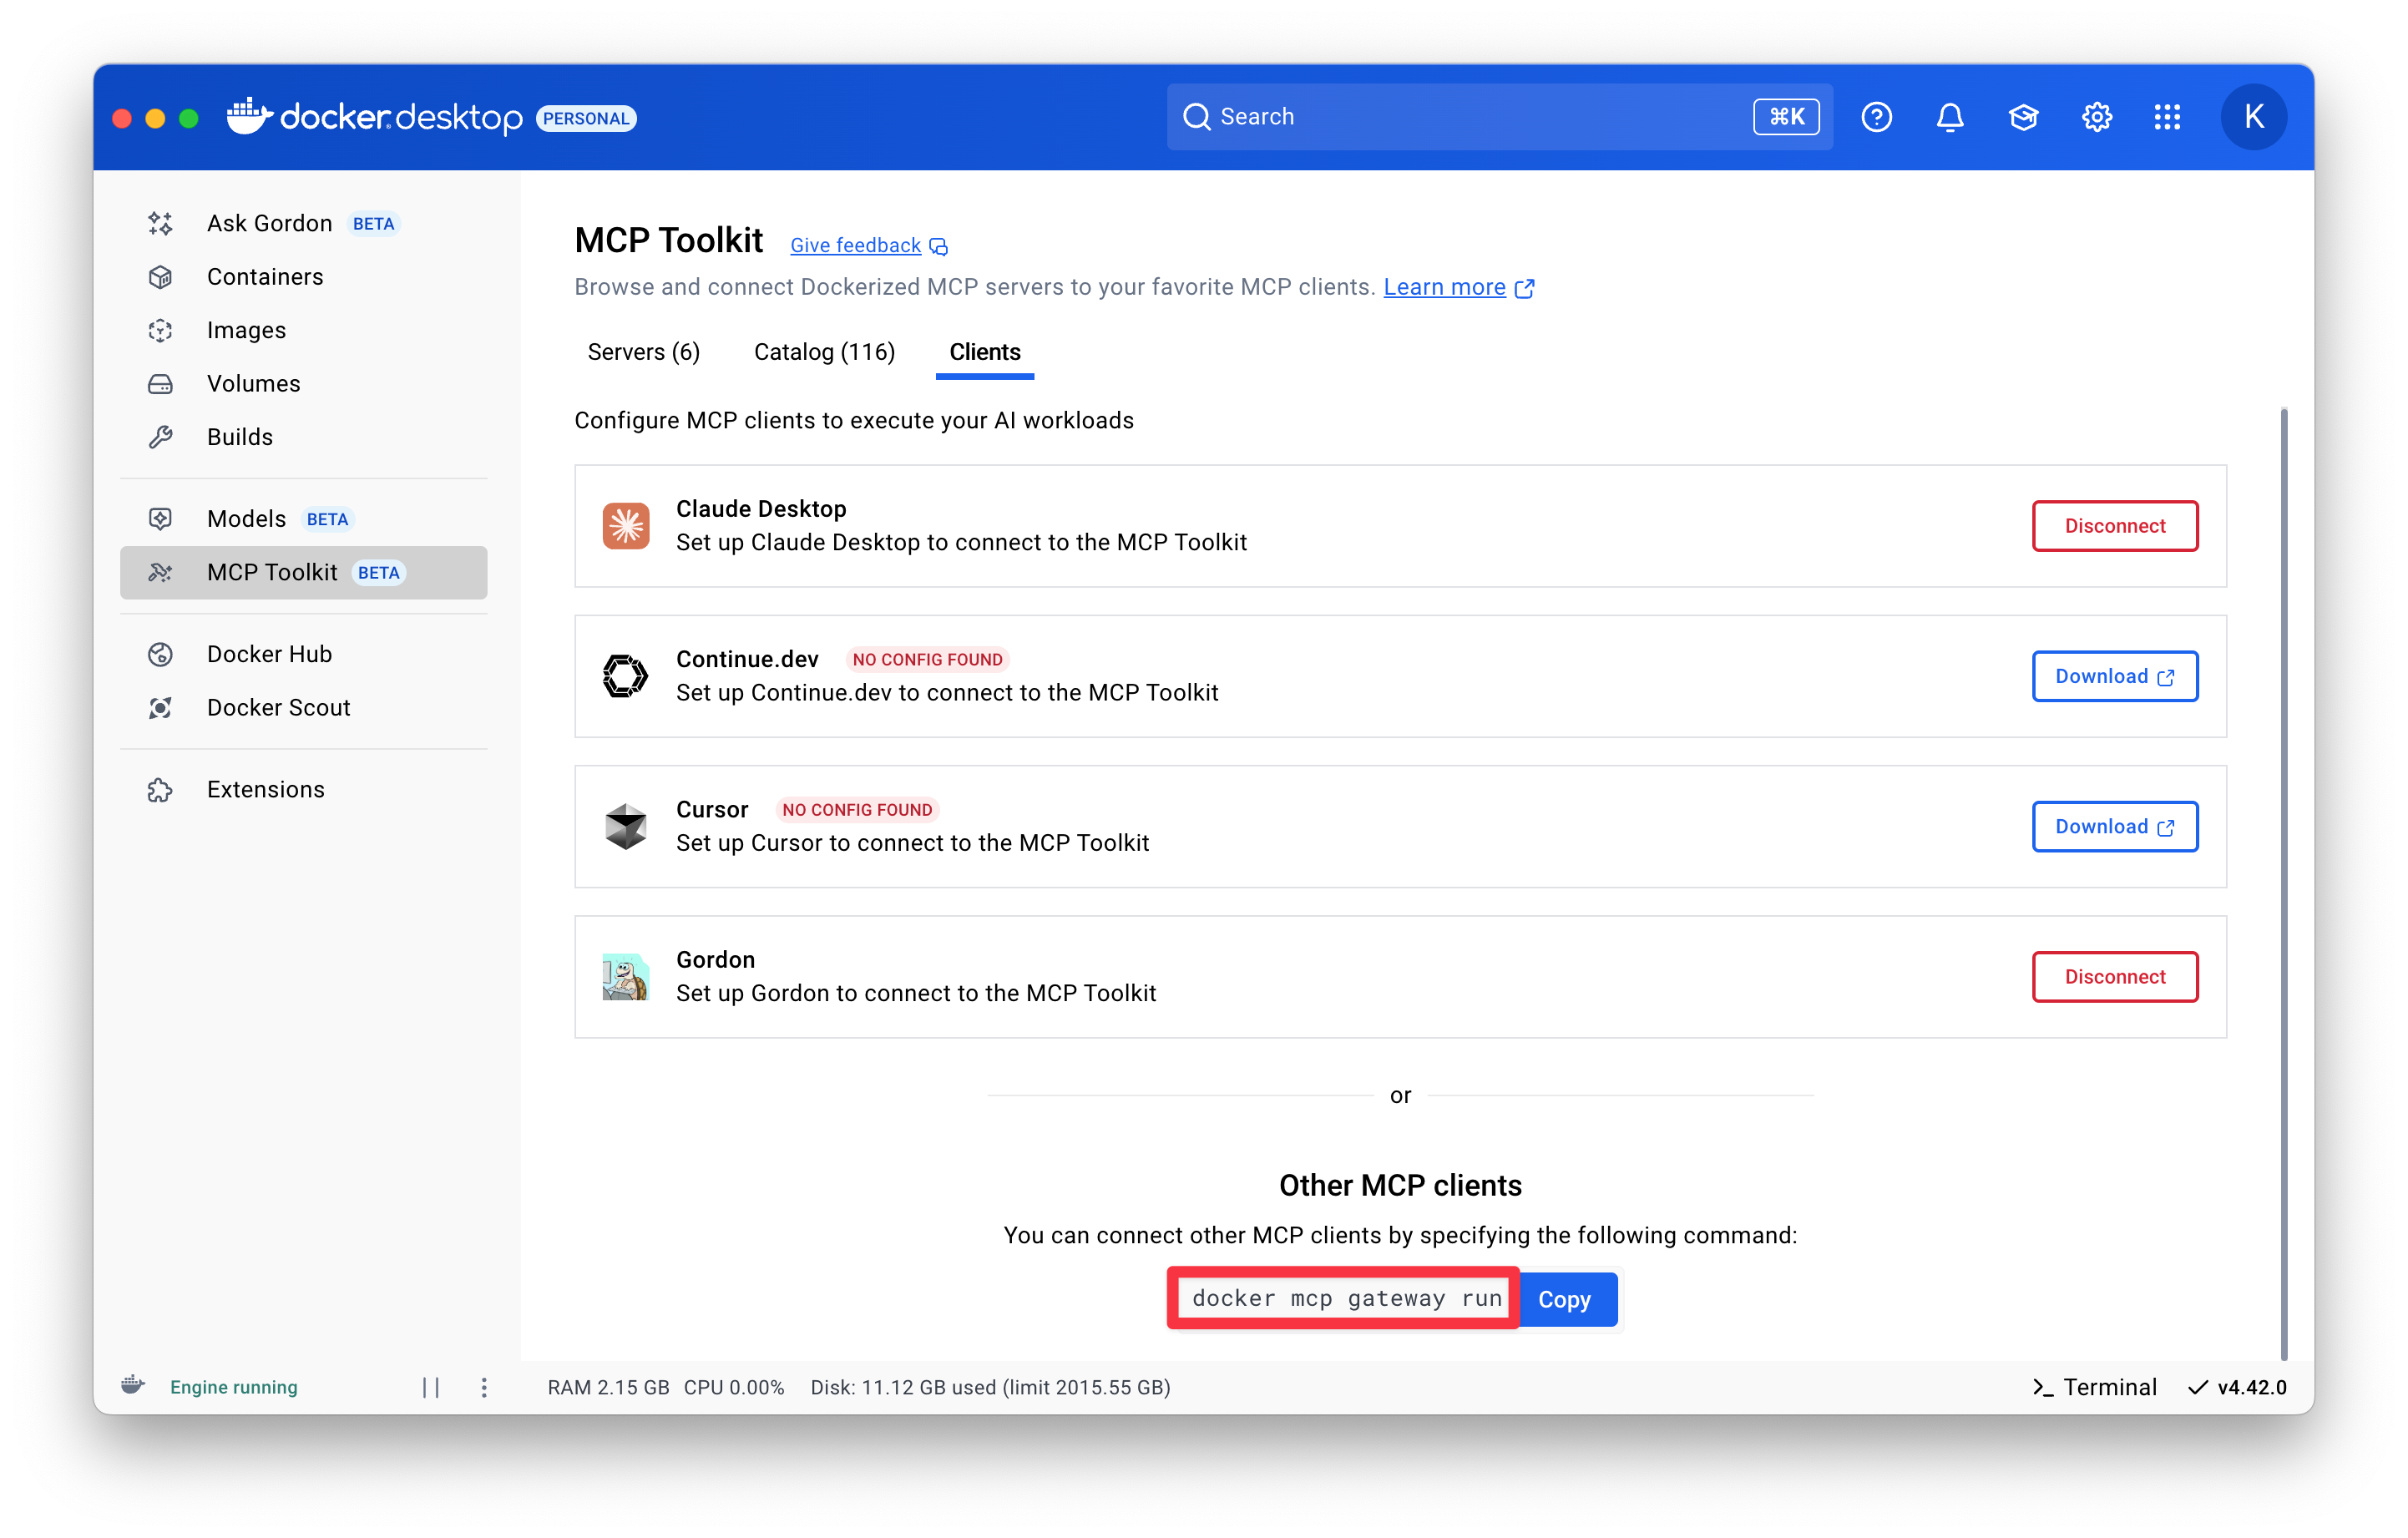
Task: Open the help question mark icon
Action: coord(1876,117)
